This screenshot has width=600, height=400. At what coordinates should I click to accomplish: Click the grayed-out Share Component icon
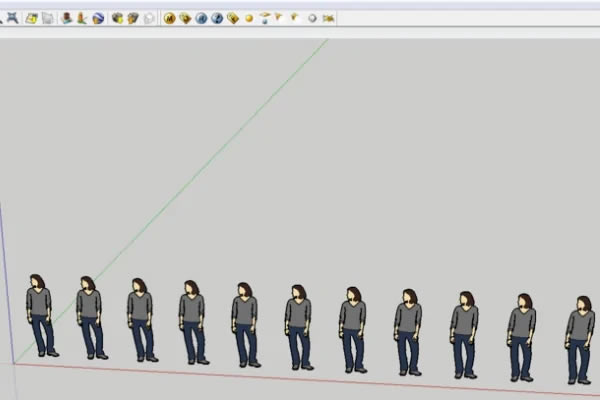pyautogui.click(x=148, y=18)
